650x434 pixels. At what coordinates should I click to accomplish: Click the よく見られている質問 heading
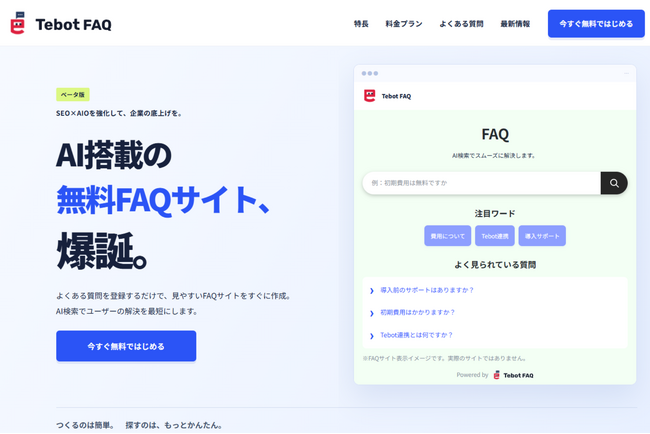point(495,264)
